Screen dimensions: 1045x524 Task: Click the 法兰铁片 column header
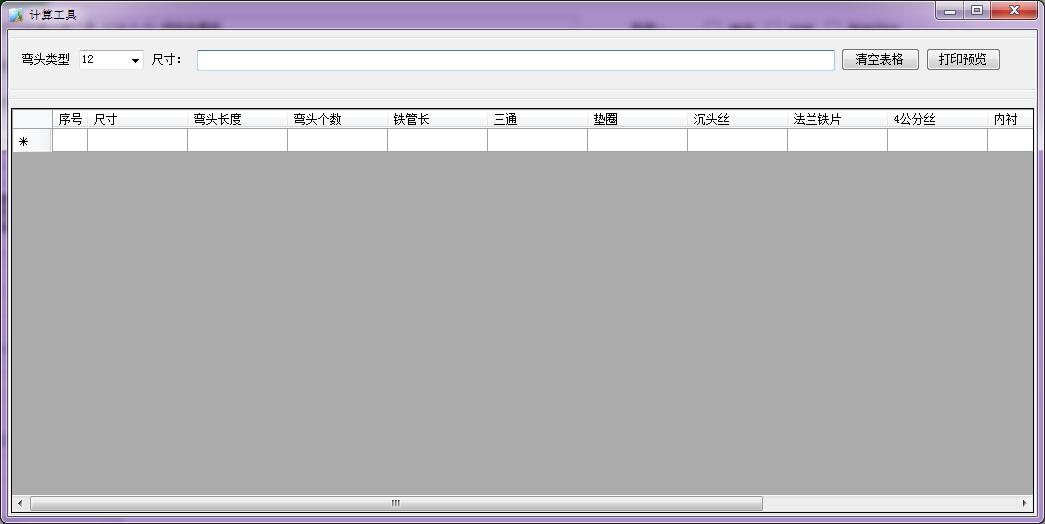837,119
